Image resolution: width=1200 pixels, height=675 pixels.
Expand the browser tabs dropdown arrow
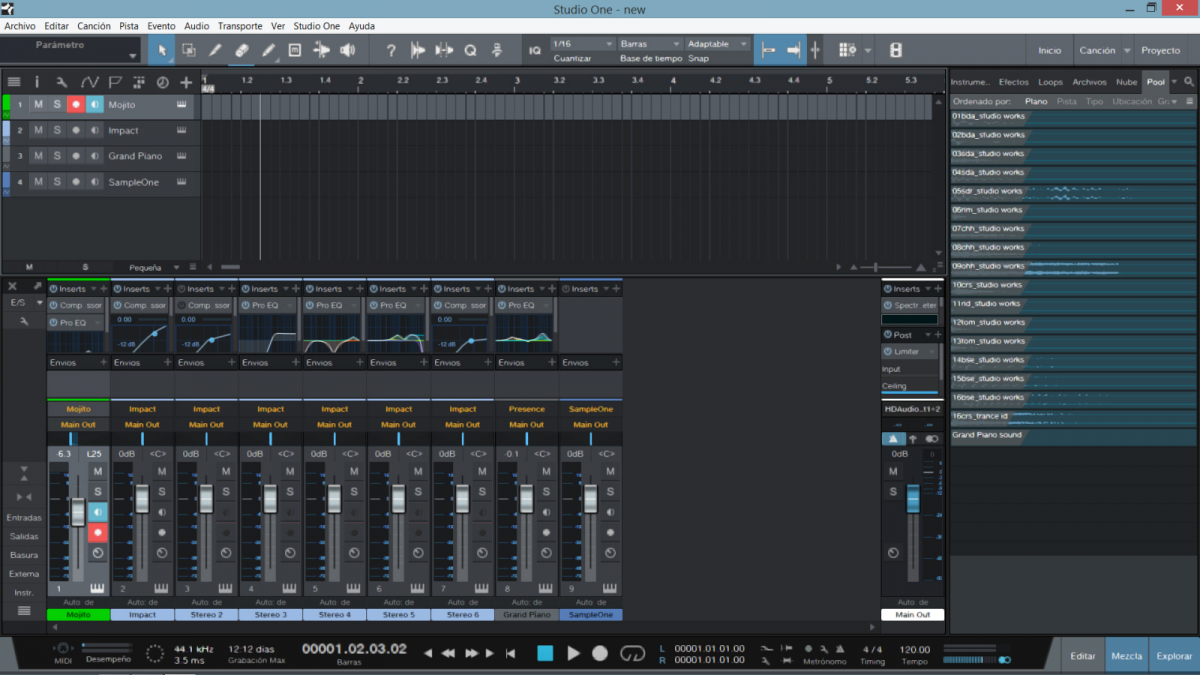[x=1175, y=82]
